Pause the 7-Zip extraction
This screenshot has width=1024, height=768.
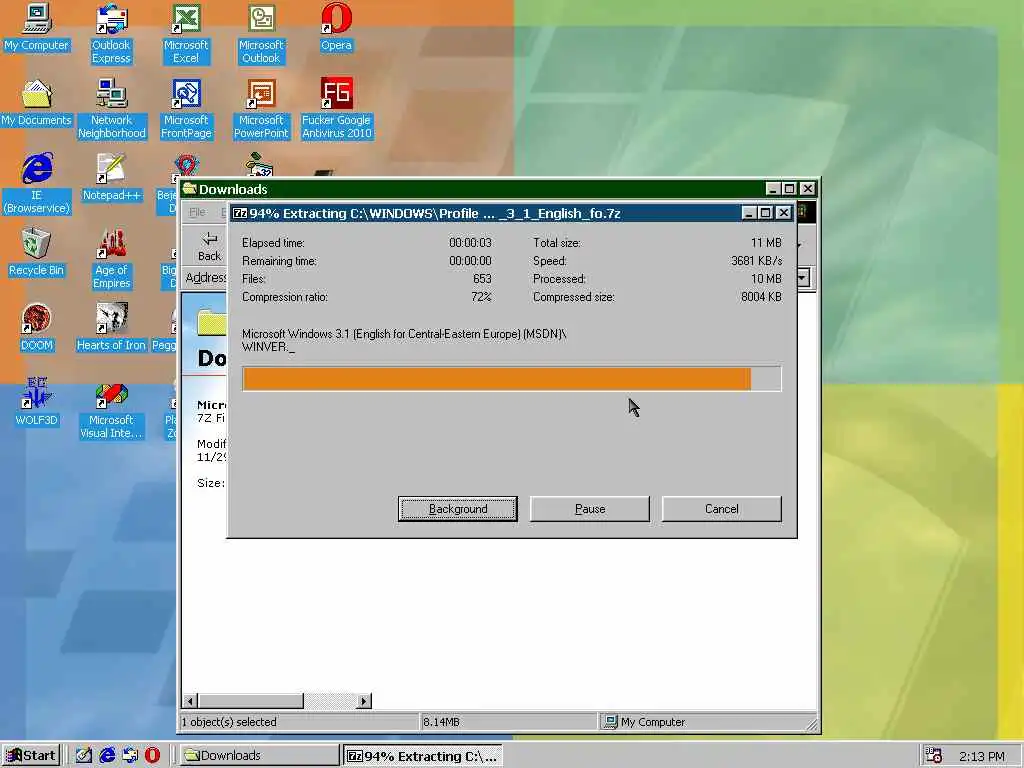point(590,509)
